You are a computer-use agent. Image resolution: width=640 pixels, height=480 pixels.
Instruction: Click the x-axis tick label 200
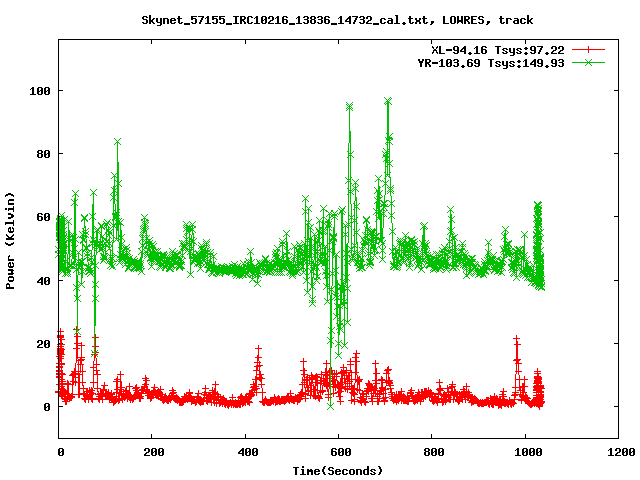pos(153,452)
